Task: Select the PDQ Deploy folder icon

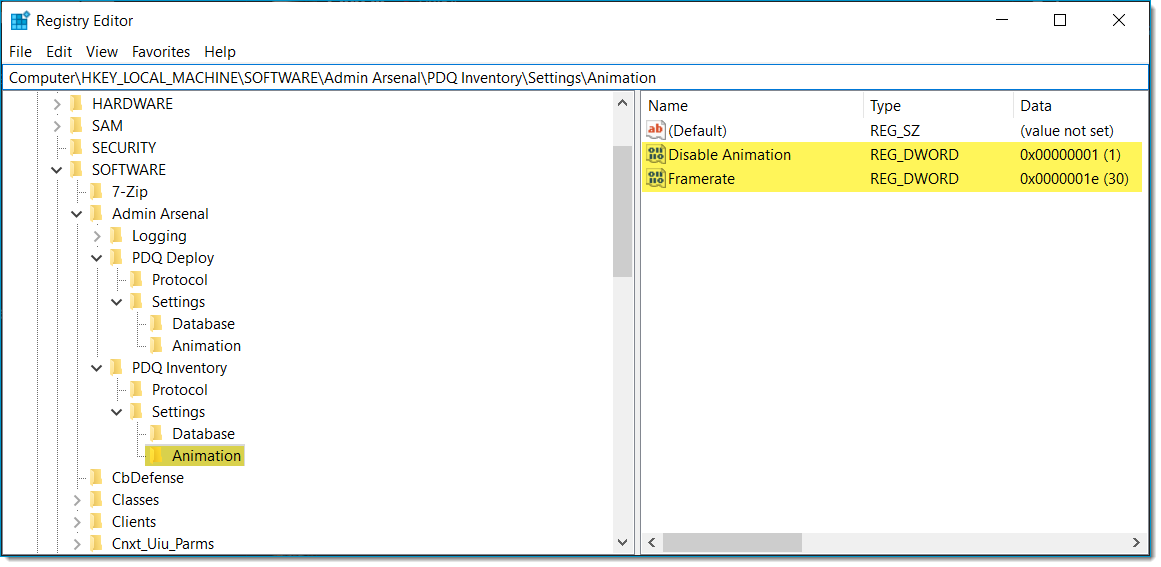Action: (116, 258)
